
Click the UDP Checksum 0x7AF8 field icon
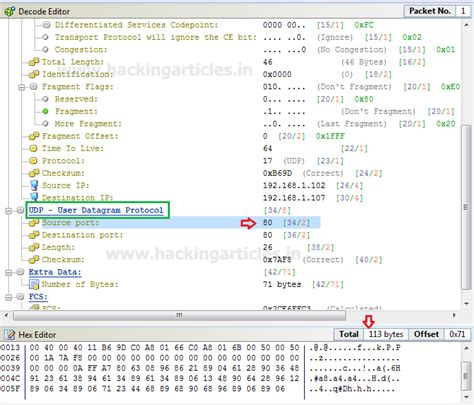34,259
